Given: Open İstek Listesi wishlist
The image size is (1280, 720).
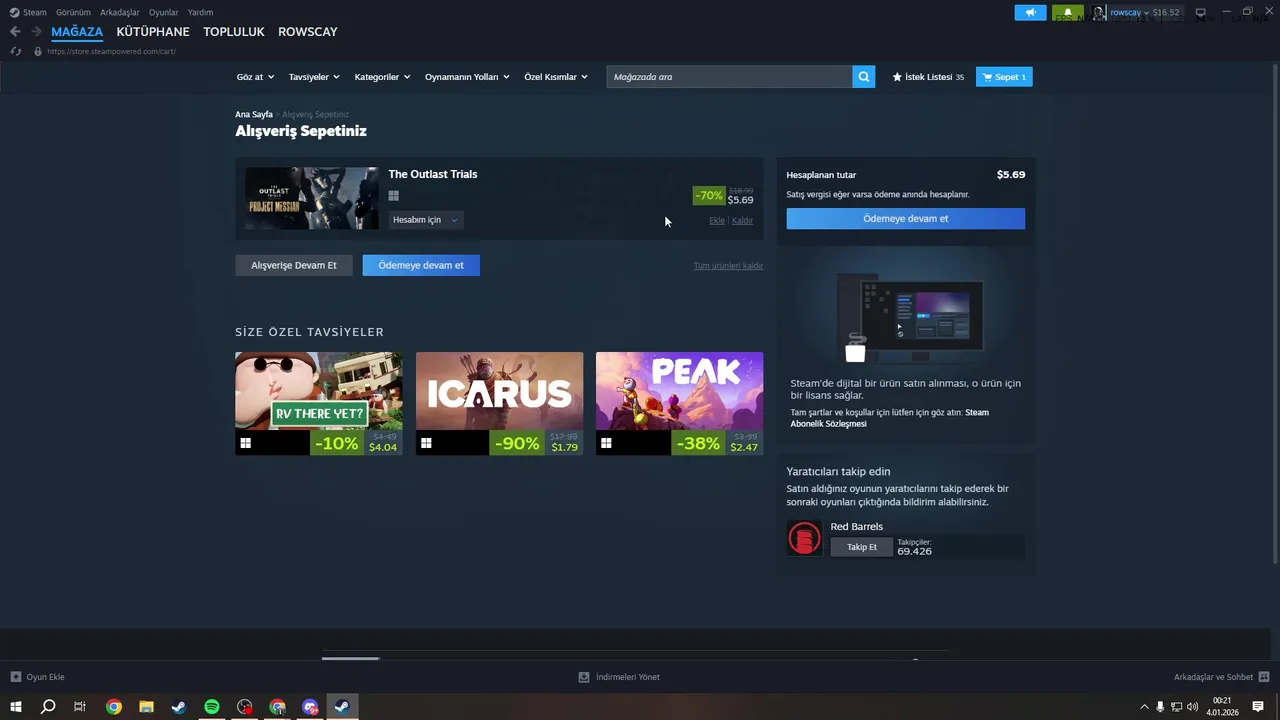Looking at the screenshot, I should [x=928, y=77].
